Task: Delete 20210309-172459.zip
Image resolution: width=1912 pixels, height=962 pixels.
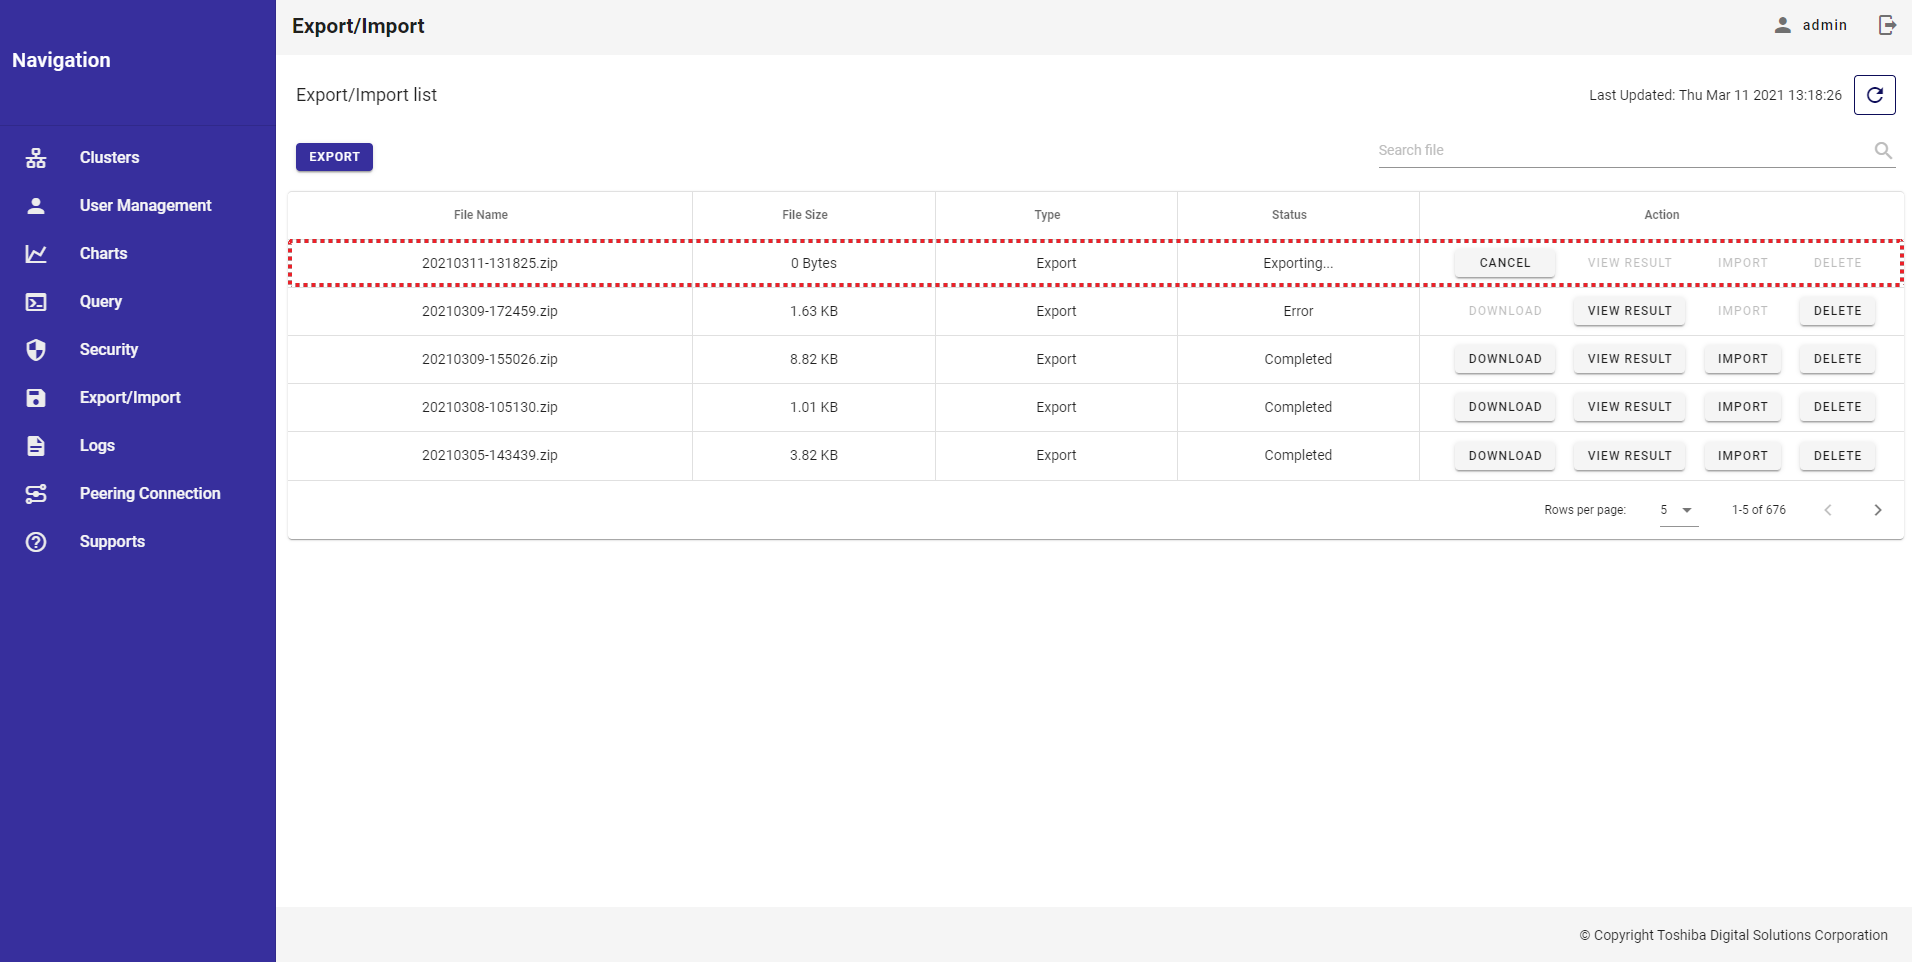Action: click(1837, 311)
